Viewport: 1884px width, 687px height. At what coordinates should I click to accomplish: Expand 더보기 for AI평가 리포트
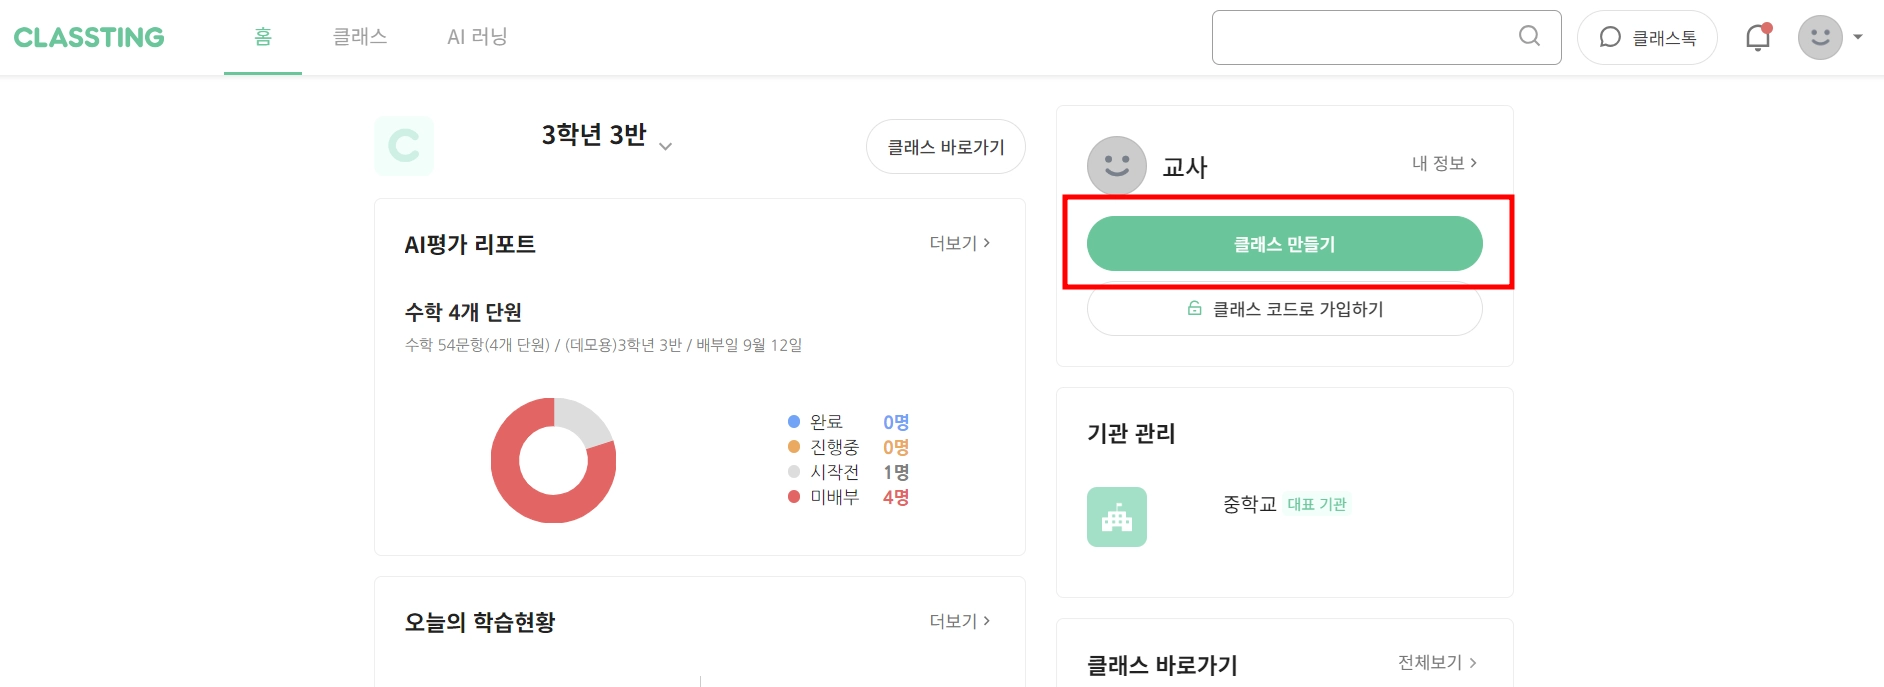click(959, 243)
